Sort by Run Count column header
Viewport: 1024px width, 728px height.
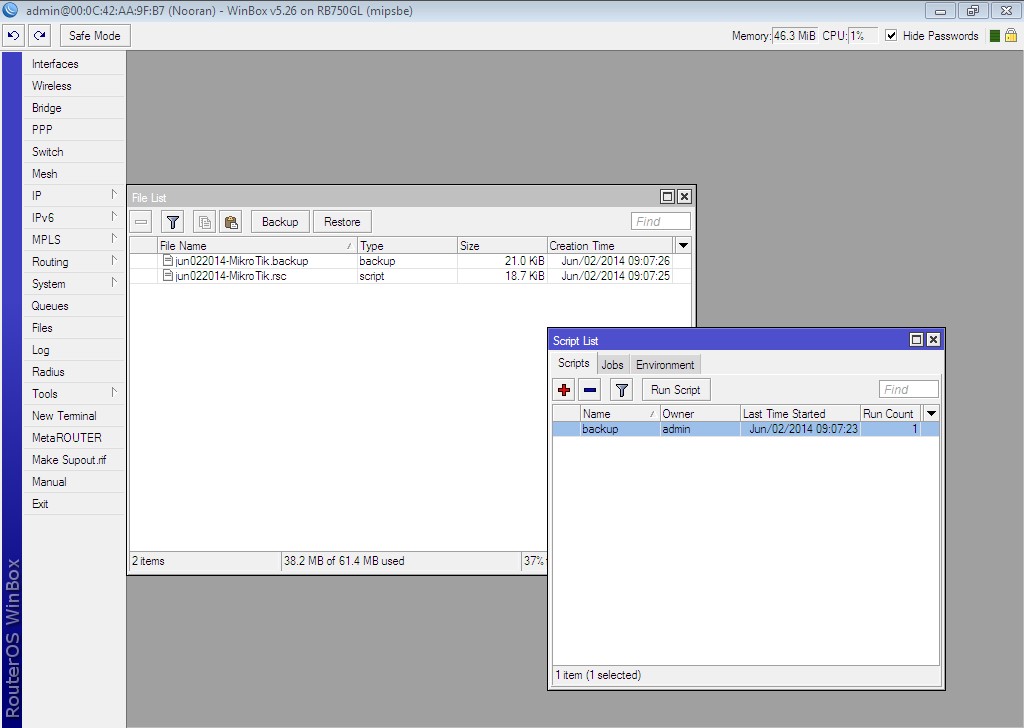[x=891, y=413]
